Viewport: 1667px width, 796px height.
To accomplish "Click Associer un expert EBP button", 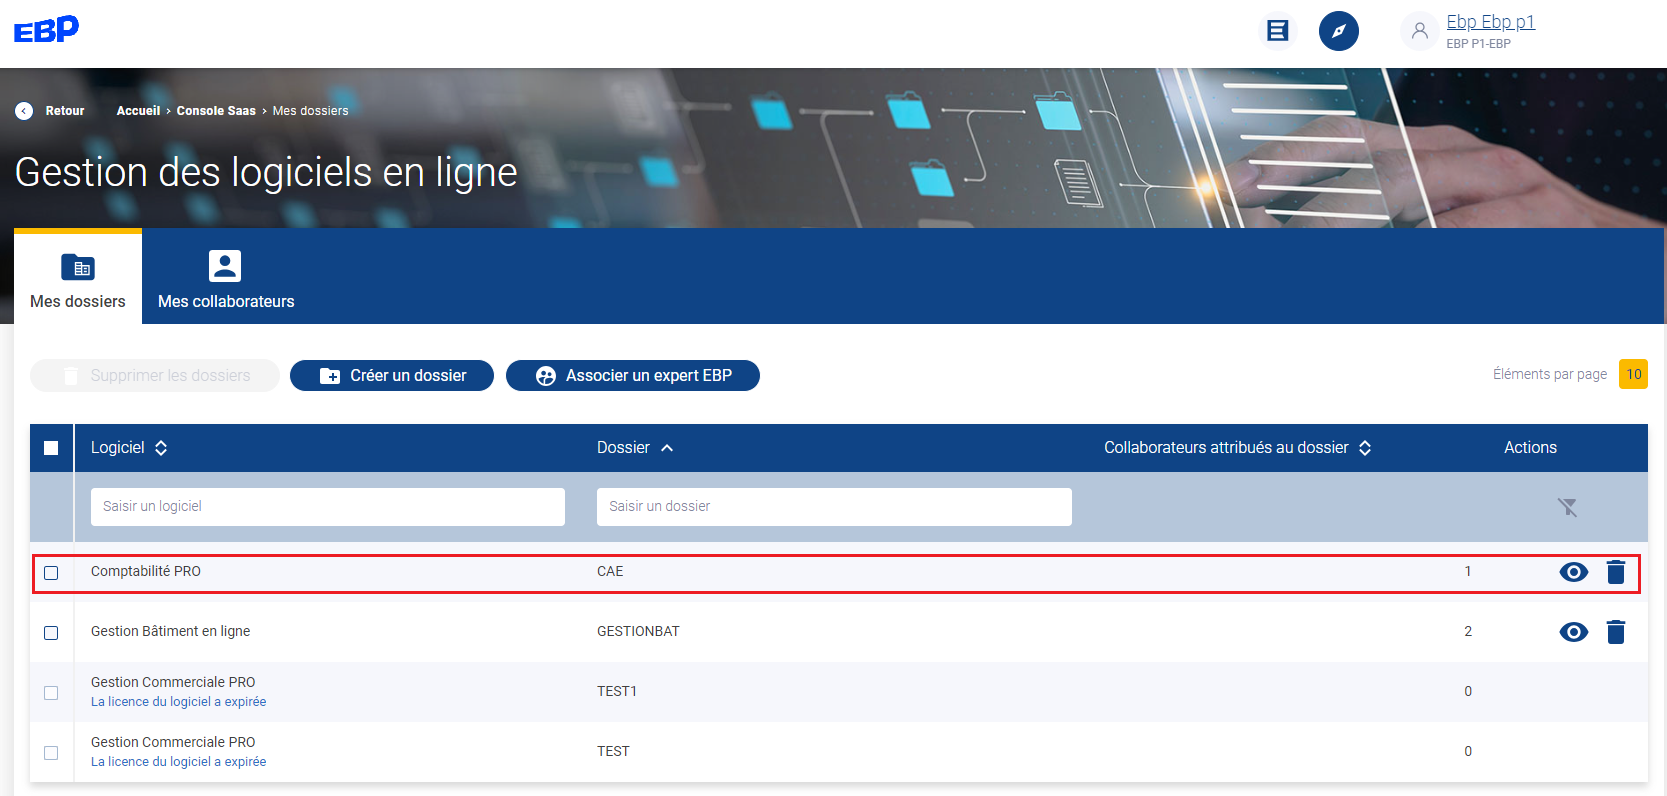I will point(633,376).
